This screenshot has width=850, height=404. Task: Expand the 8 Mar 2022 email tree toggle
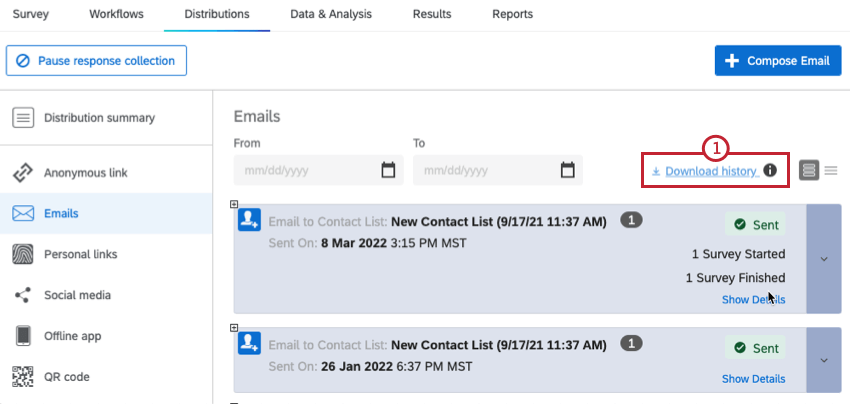pyautogui.click(x=234, y=205)
